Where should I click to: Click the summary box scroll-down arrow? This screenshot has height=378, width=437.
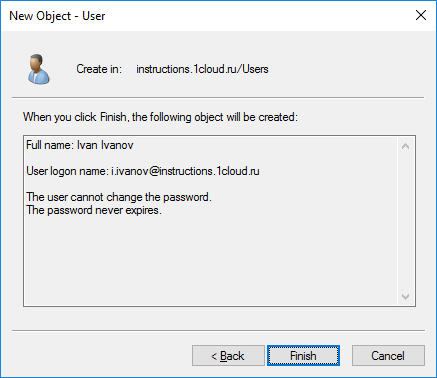pos(406,296)
